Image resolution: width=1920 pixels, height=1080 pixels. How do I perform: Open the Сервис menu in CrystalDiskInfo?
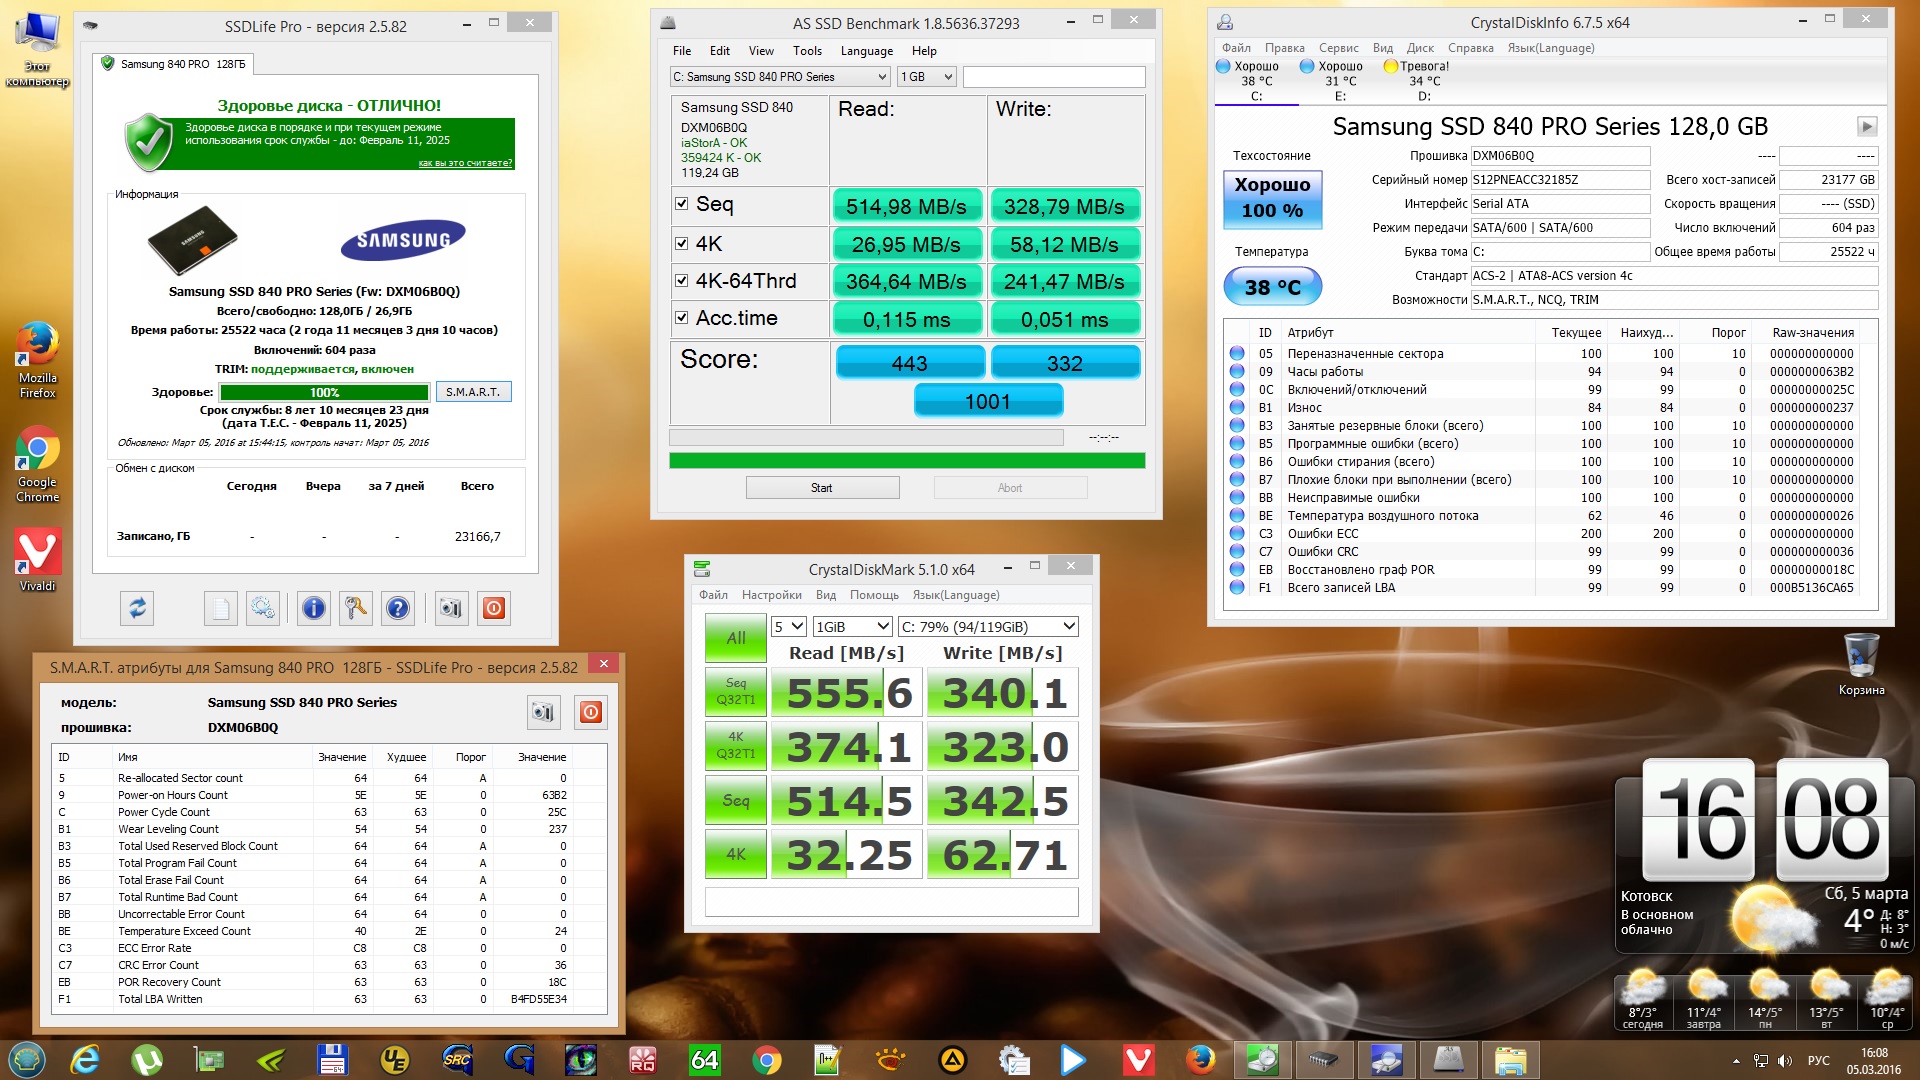[x=1338, y=48]
